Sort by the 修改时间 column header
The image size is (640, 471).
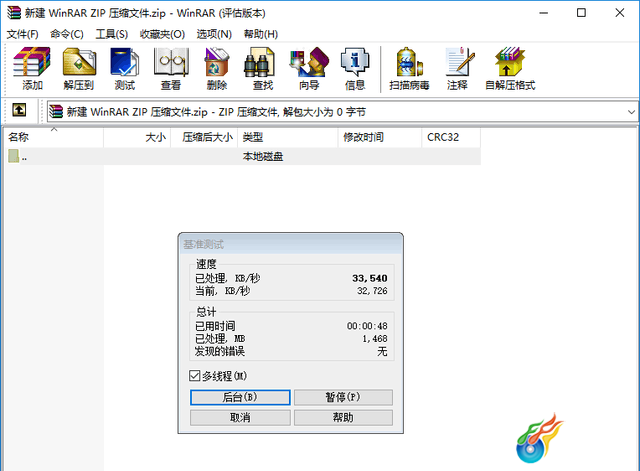[x=380, y=137]
